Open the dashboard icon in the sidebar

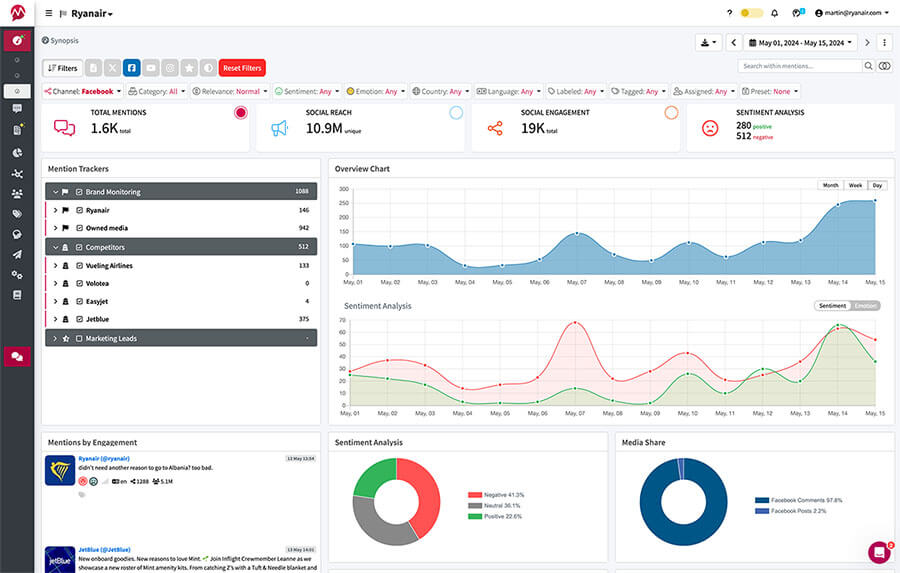17,40
